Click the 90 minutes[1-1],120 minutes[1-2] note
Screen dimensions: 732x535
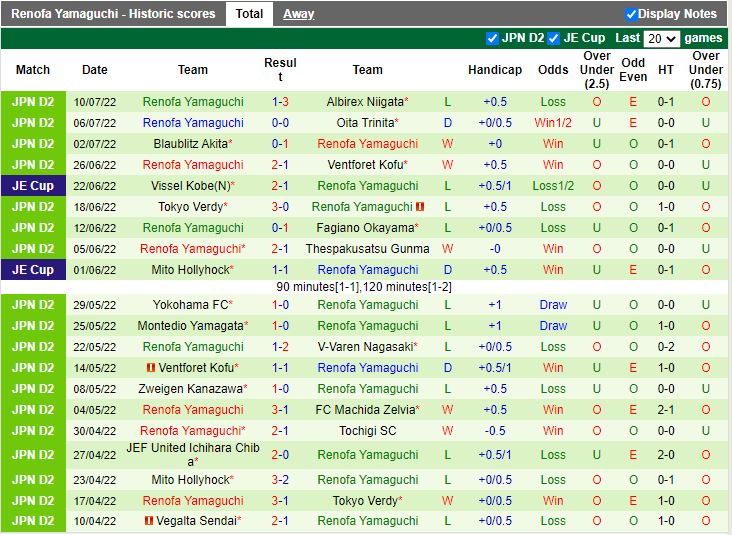coord(364,287)
